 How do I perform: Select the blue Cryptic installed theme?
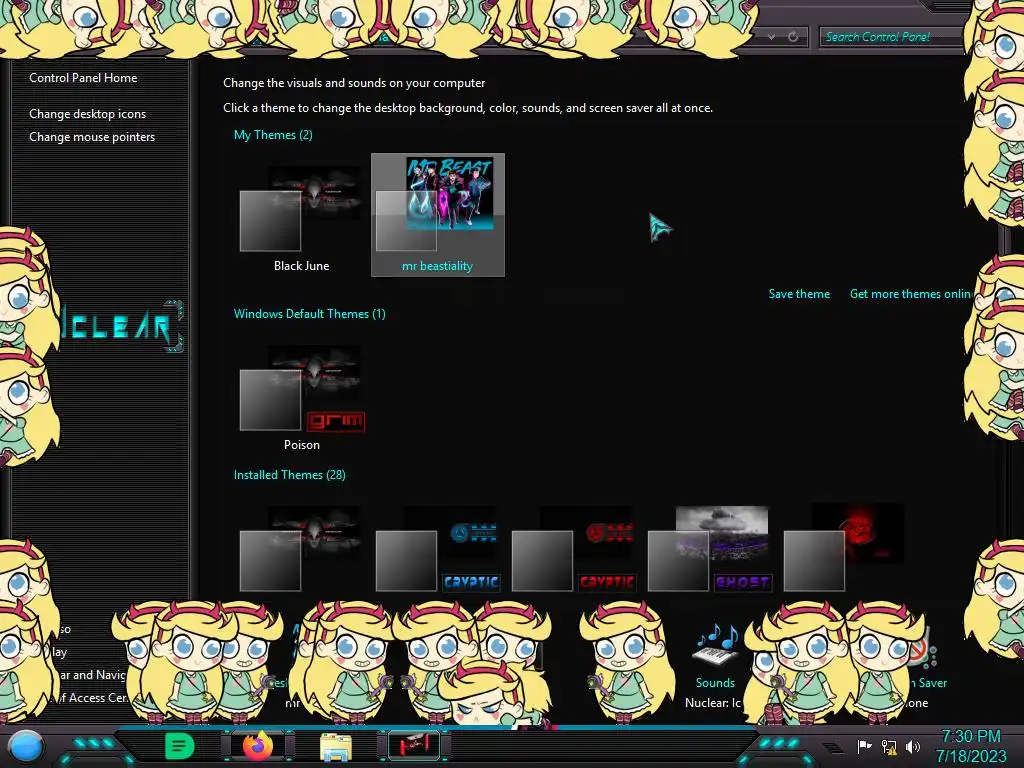(x=438, y=549)
